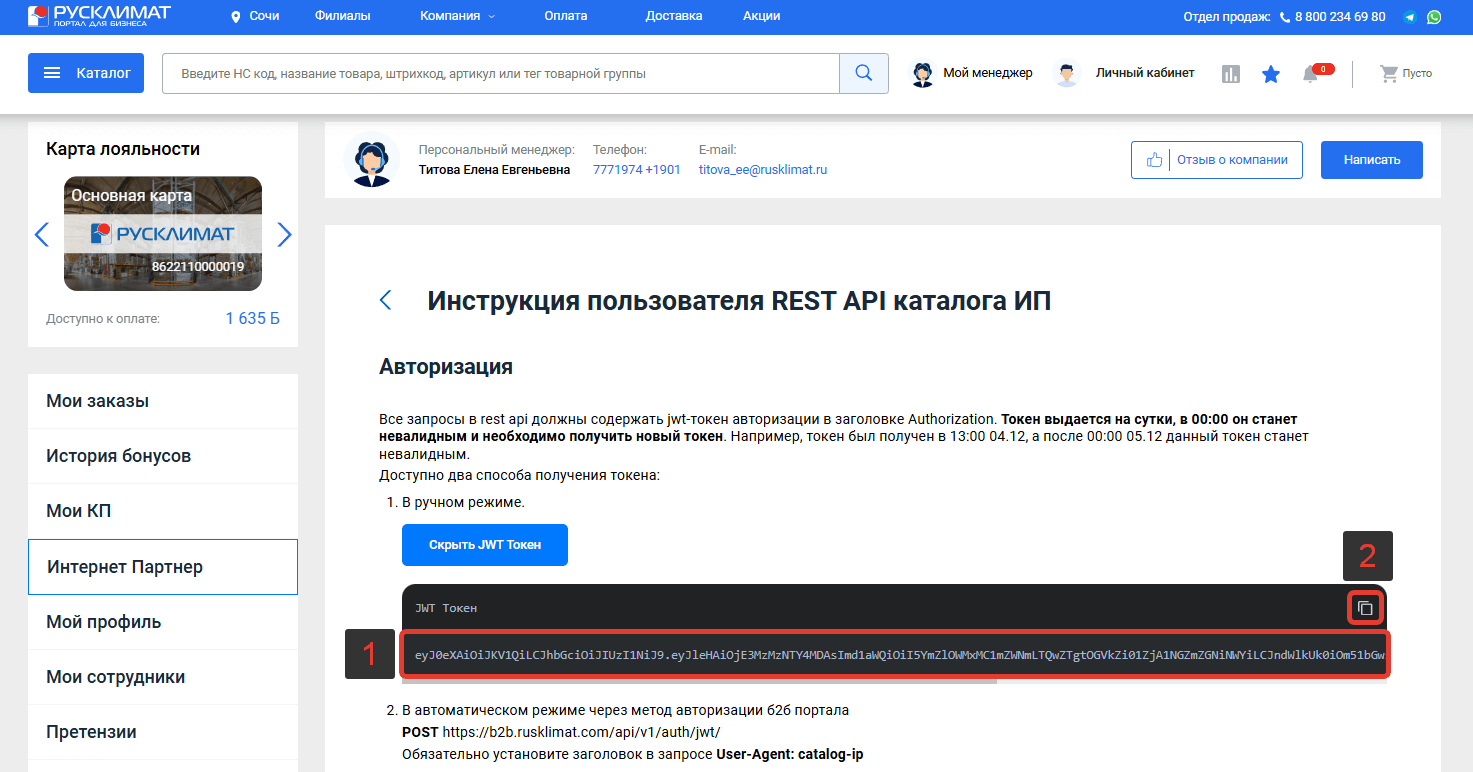Click the Титова Елена Евгеньевна name
This screenshot has width=1473, height=772.
[x=494, y=170]
